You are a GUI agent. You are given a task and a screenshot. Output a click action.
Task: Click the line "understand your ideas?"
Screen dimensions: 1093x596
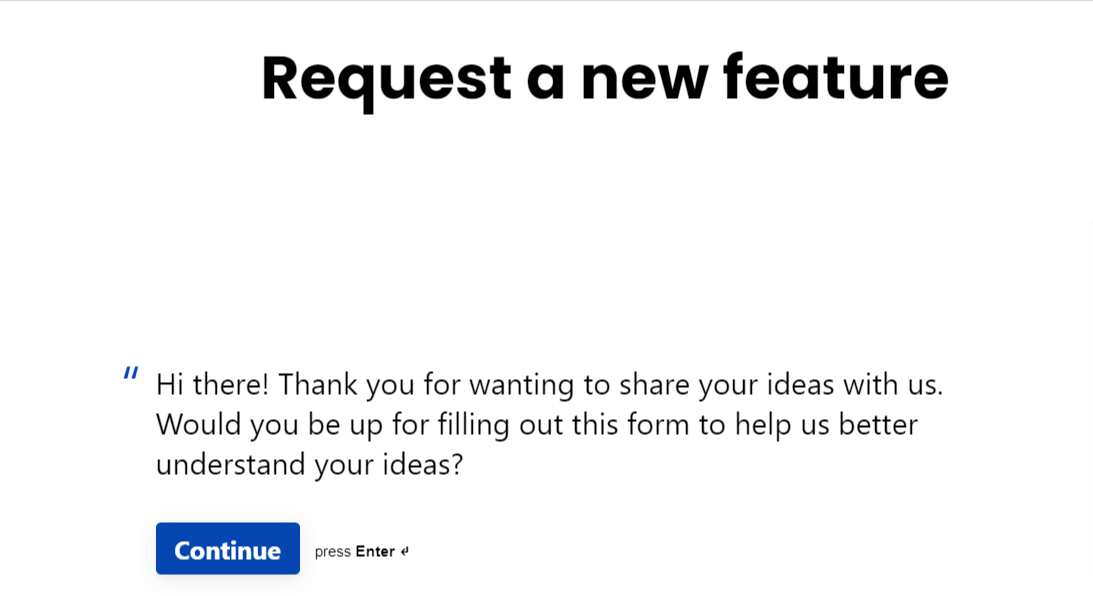(309, 464)
